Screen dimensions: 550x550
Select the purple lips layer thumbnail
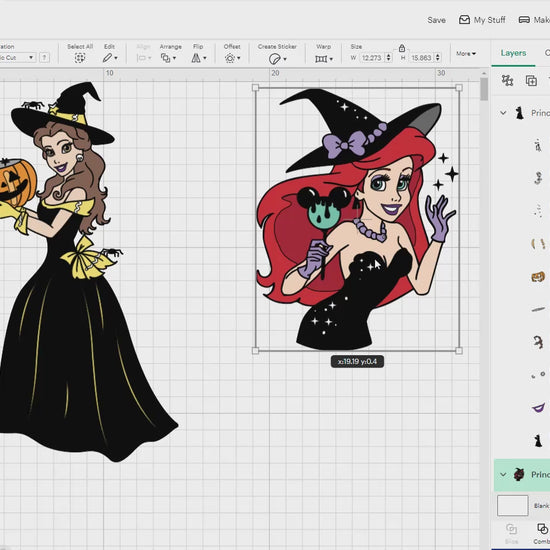(538, 408)
